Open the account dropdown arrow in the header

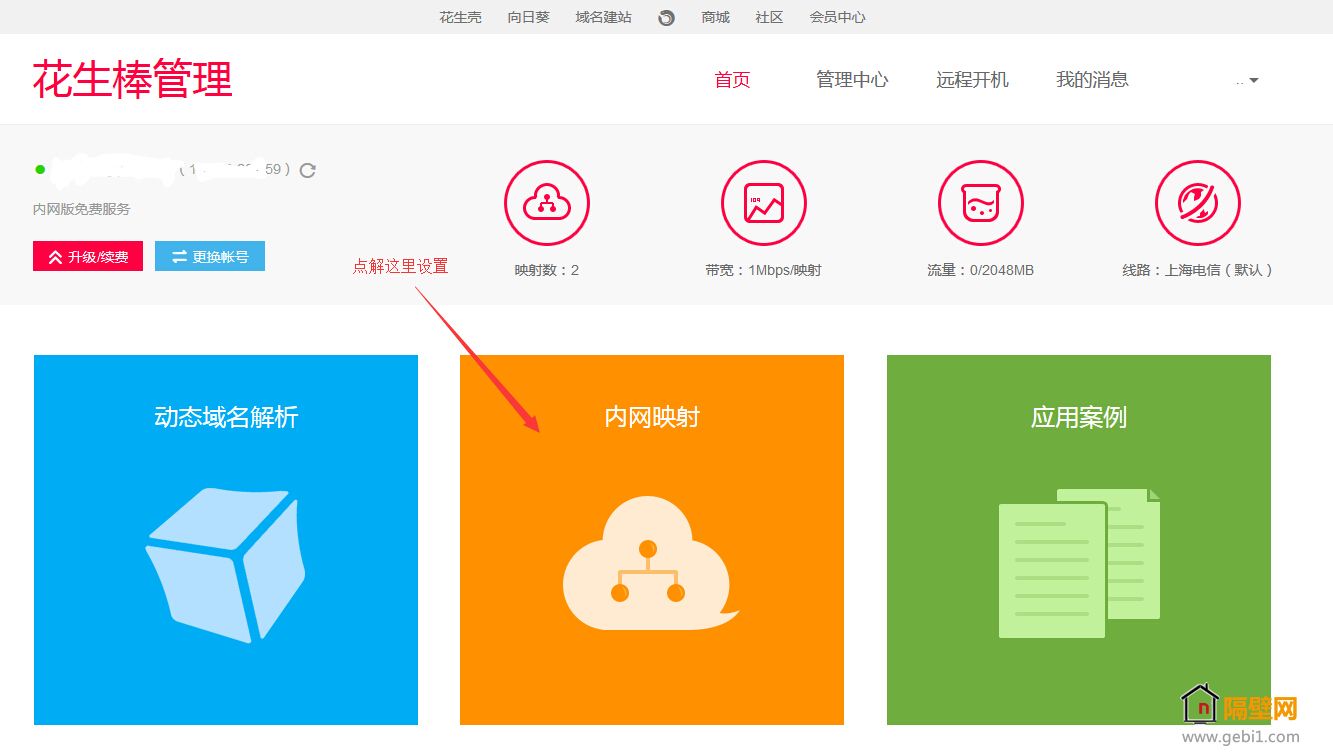point(1254,80)
